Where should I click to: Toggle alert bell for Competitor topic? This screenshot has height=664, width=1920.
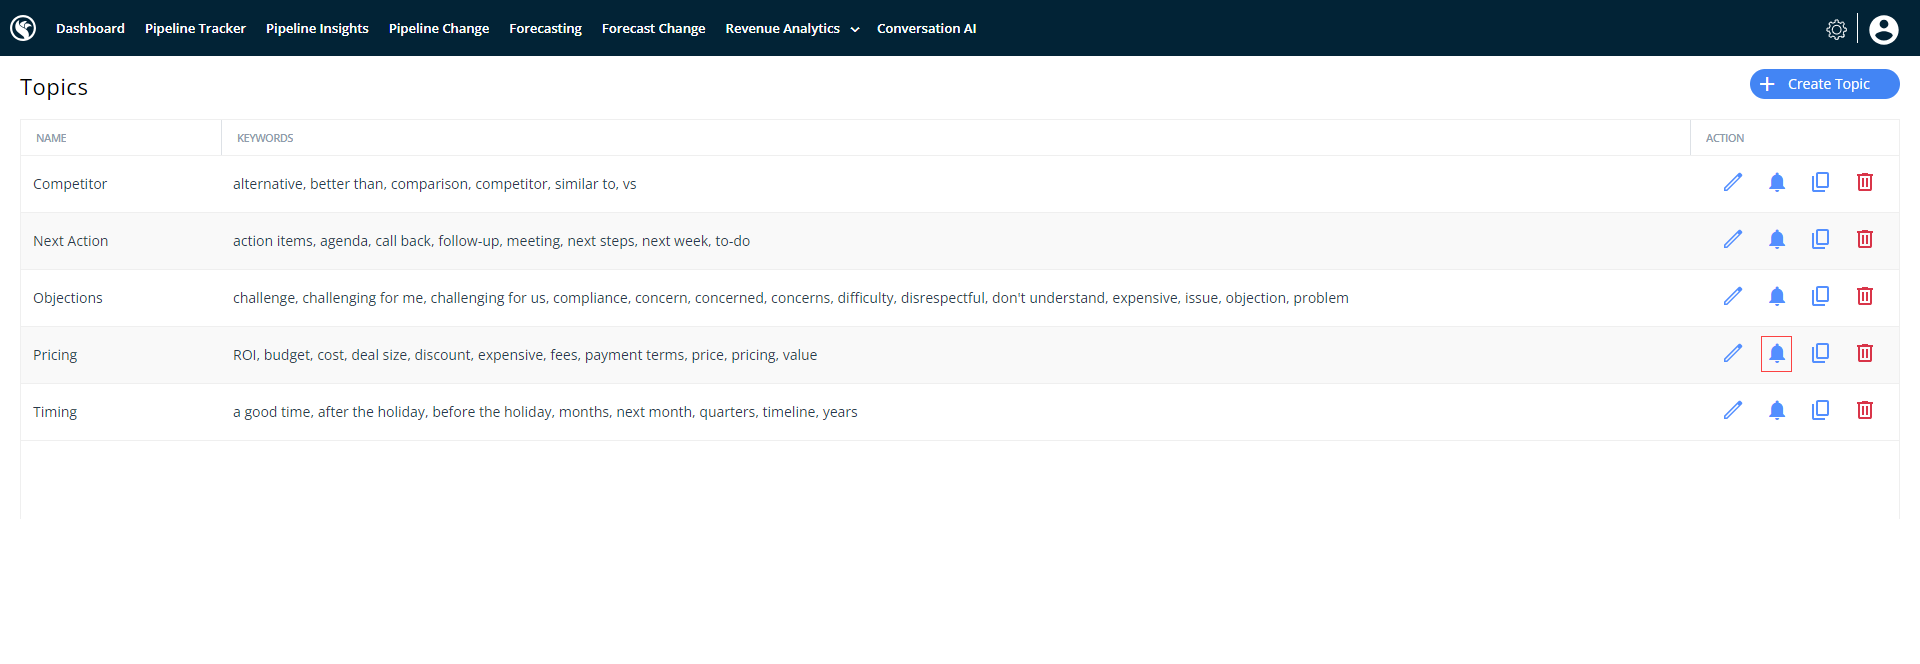1776,182
